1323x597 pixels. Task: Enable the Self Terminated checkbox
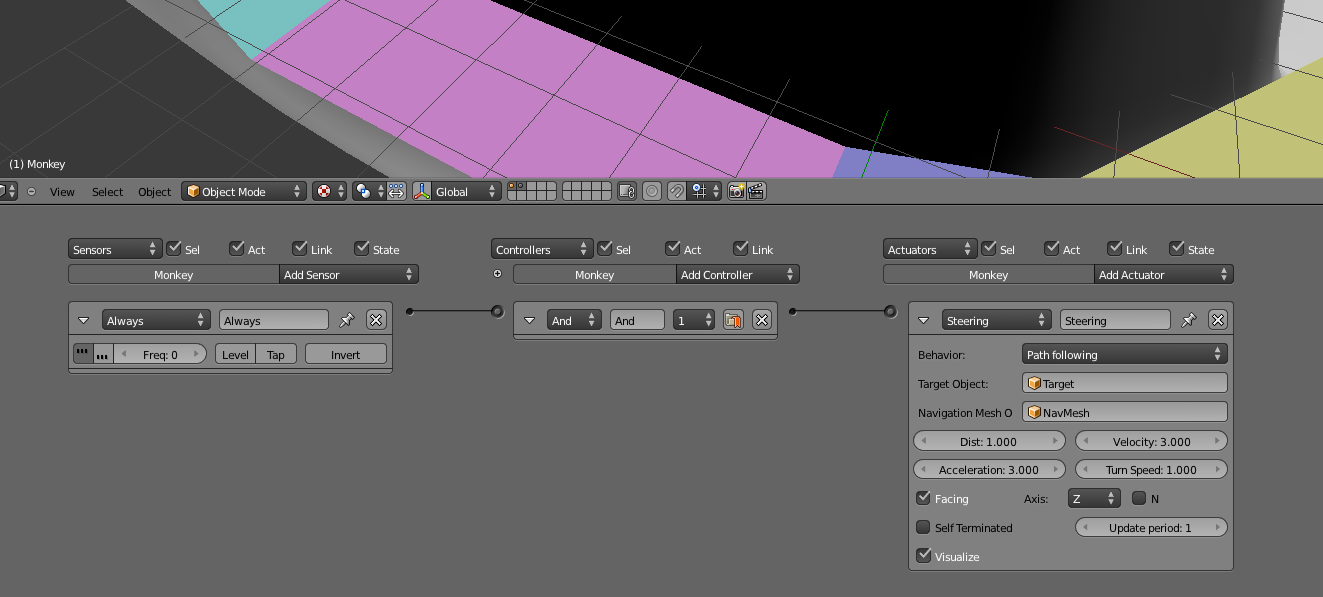pyautogui.click(x=923, y=527)
